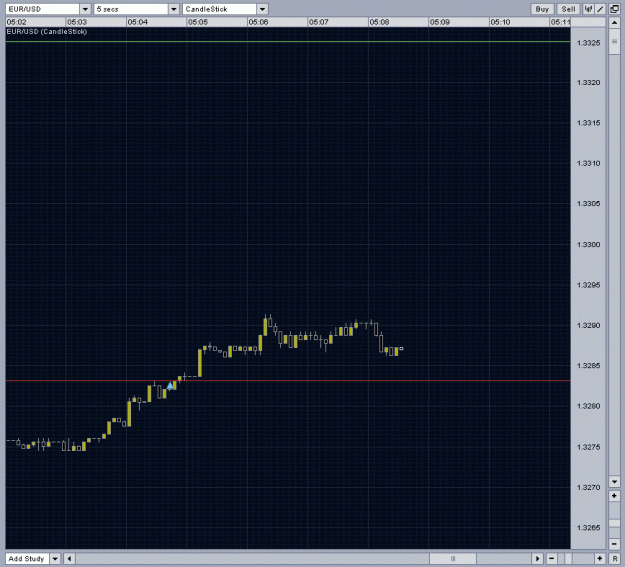Click the 05:04 time axis label
Screen dimensions: 625x567
pos(138,22)
